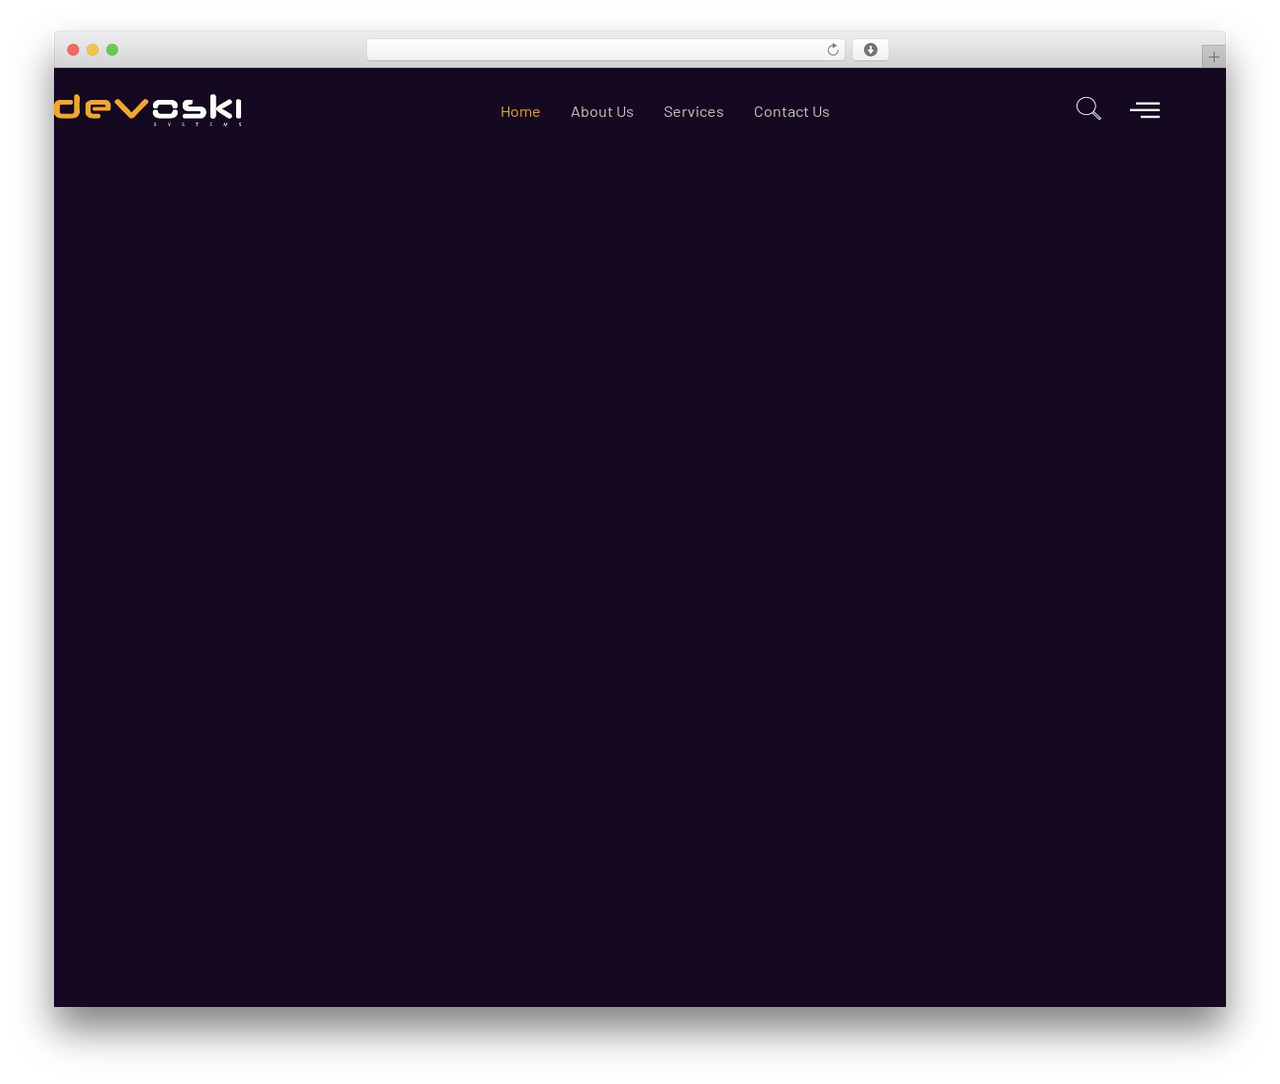Navigate to the Services page
The height and width of the screenshot is (1084, 1280).
point(693,112)
